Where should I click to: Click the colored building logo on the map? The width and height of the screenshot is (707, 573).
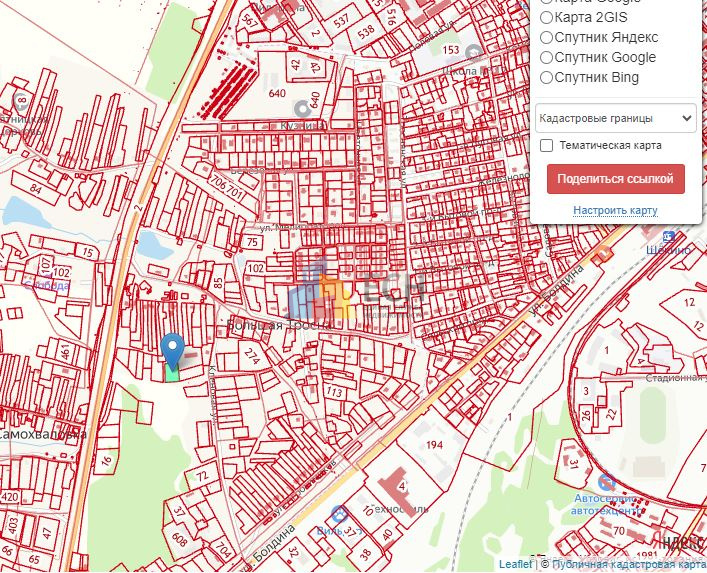320,292
